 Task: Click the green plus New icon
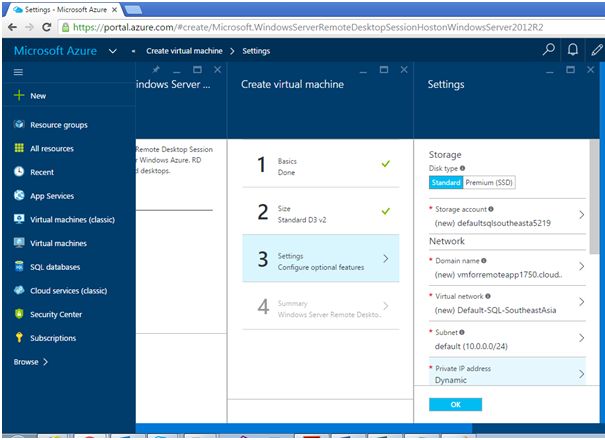[x=19, y=95]
